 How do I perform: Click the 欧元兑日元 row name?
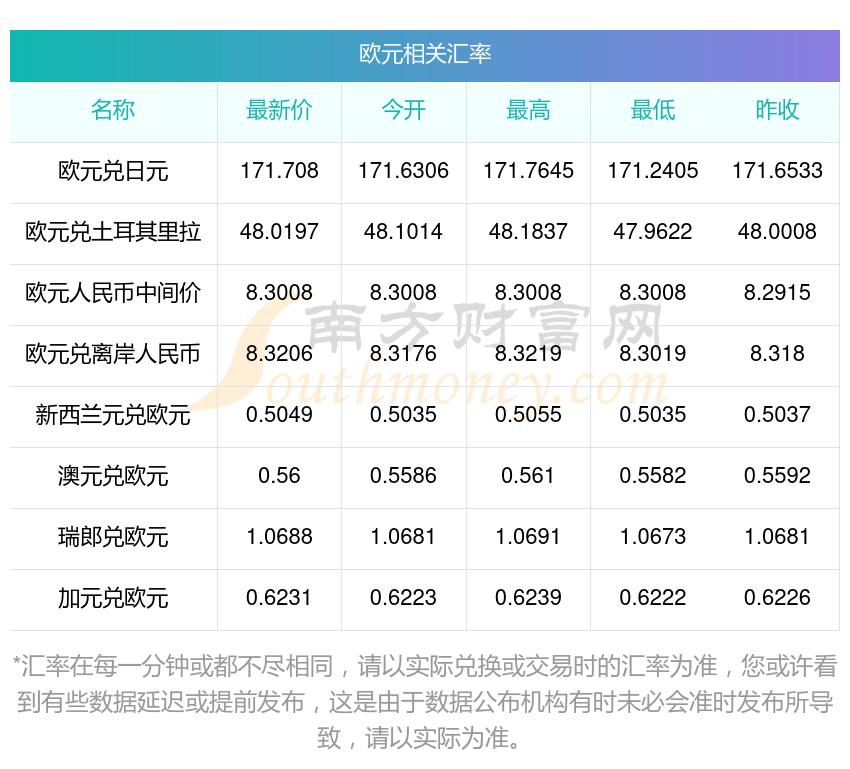113,171
